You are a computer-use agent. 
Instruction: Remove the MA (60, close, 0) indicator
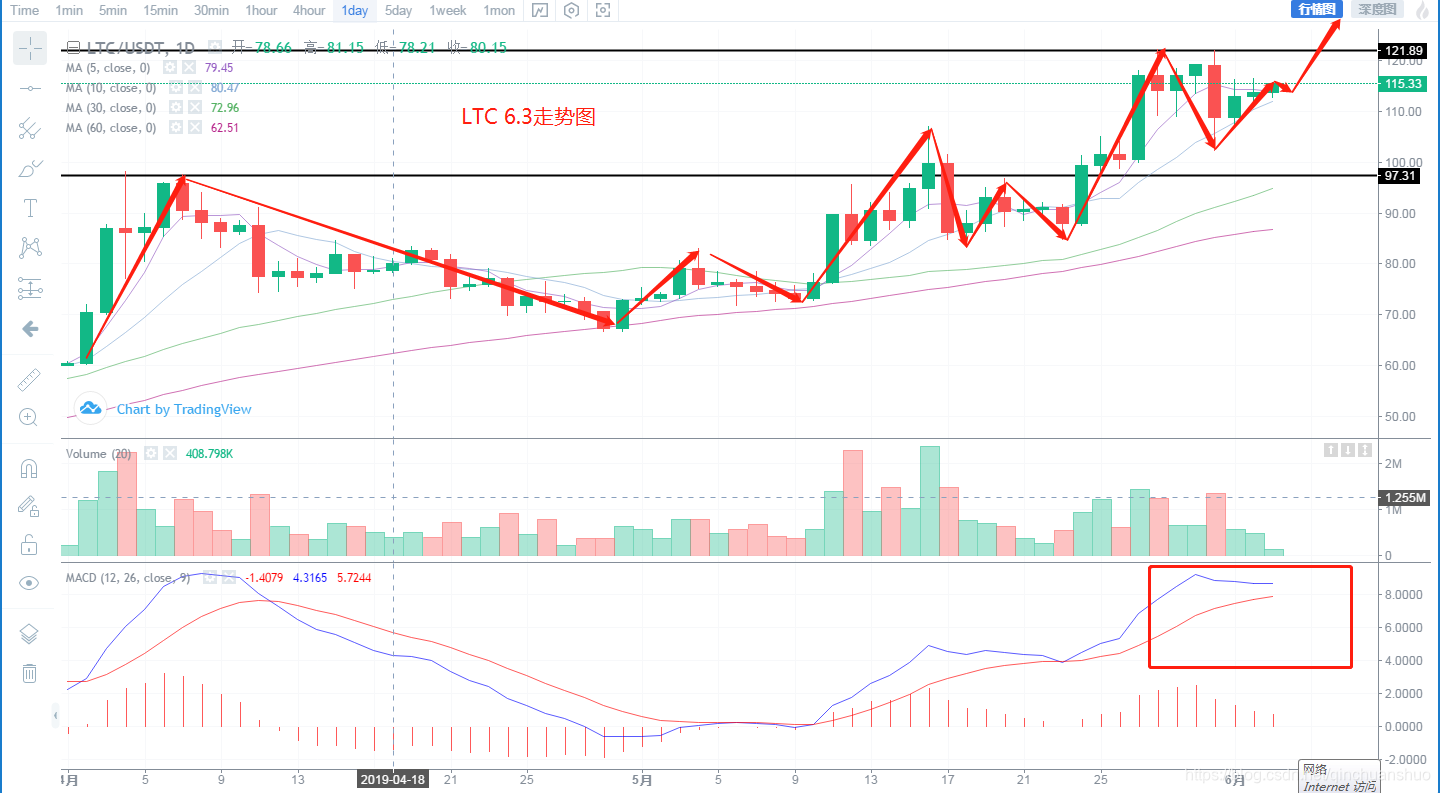(195, 127)
